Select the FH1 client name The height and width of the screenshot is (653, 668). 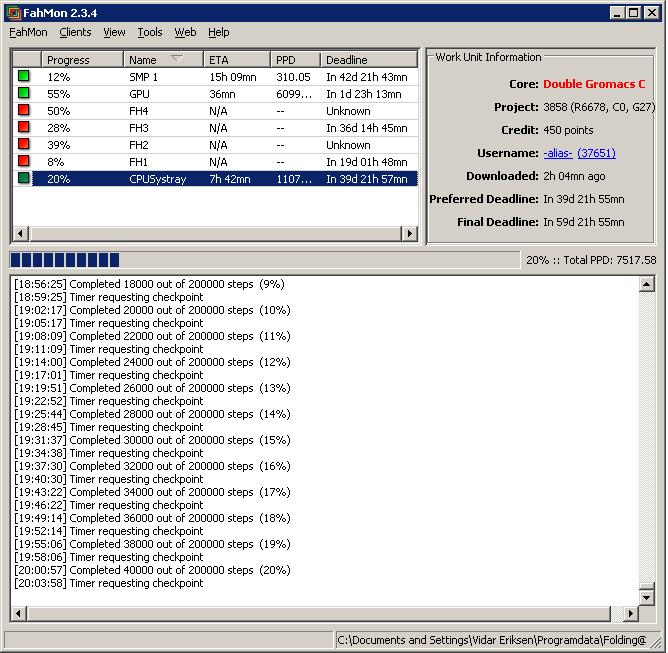[x=138, y=162]
